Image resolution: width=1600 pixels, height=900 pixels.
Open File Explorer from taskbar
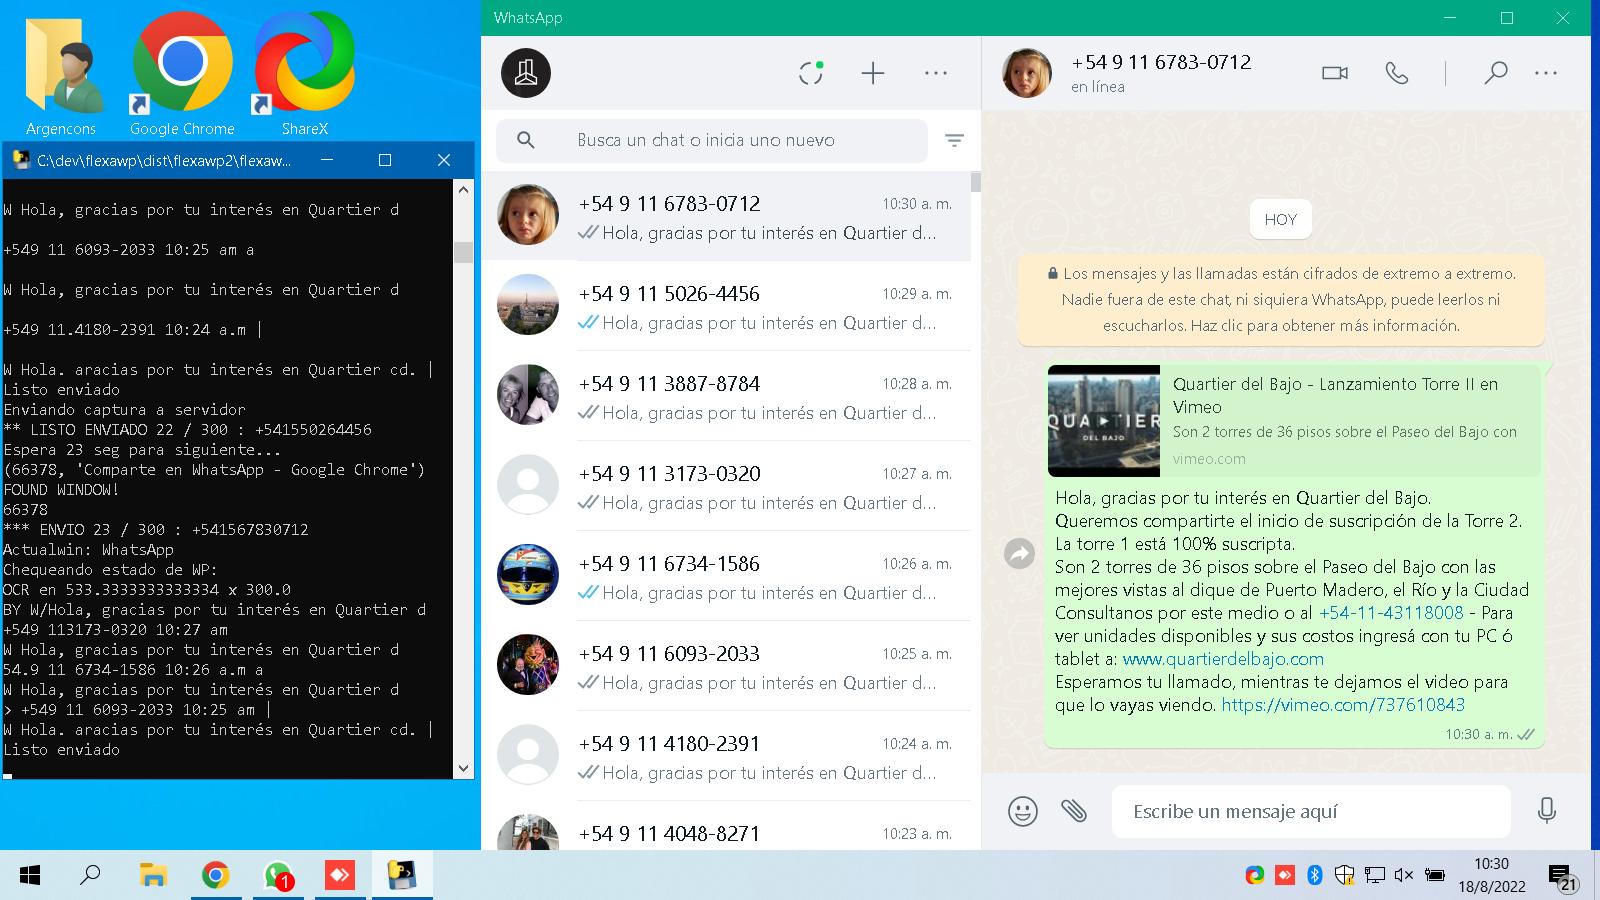[152, 876]
